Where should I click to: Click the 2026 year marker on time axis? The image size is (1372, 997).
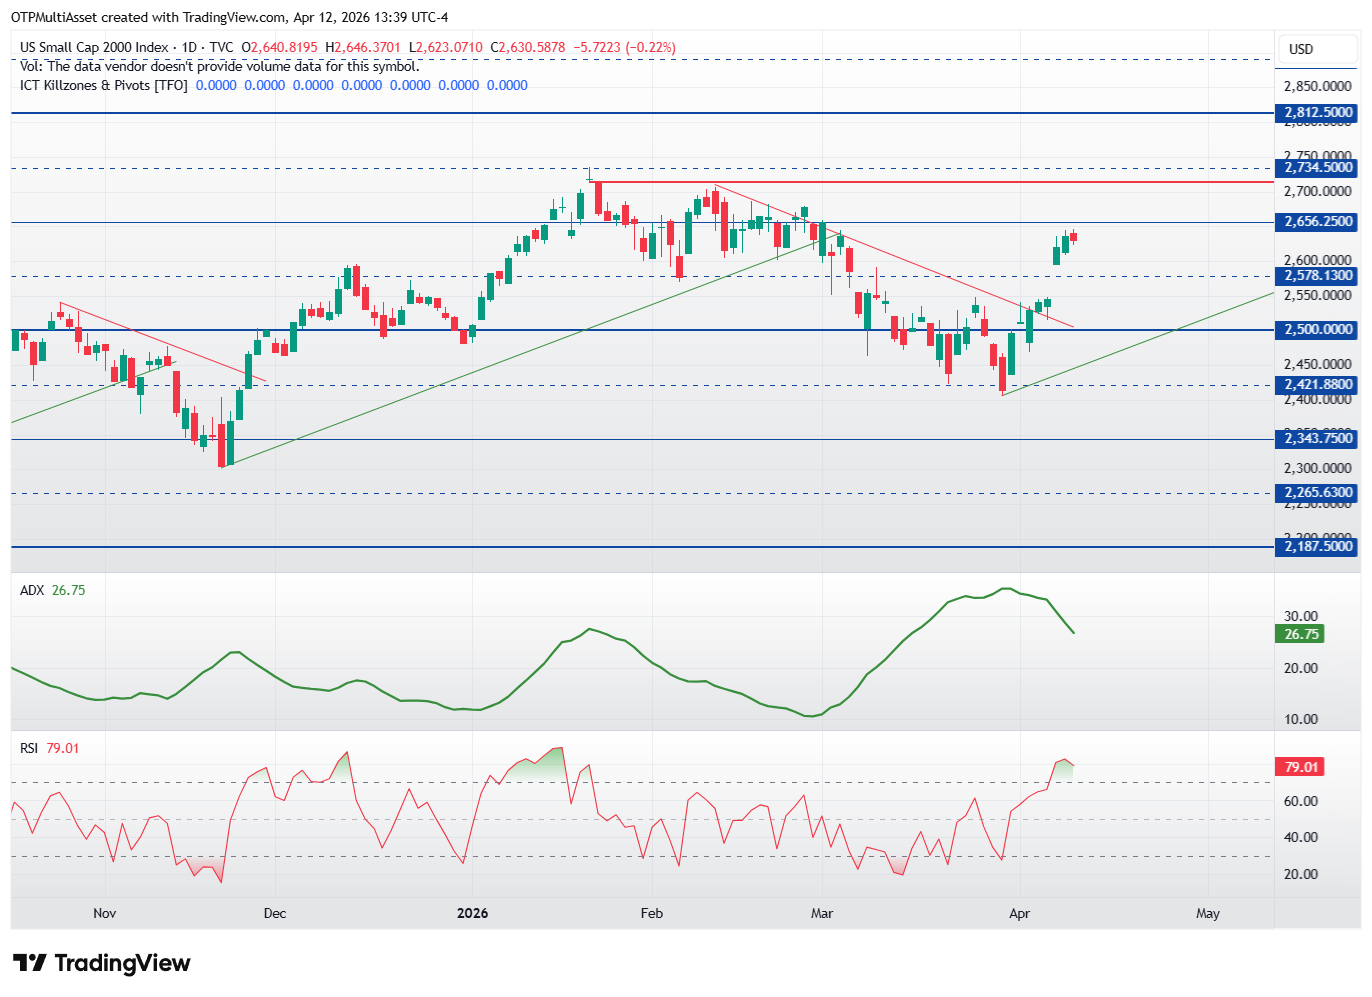click(x=472, y=913)
